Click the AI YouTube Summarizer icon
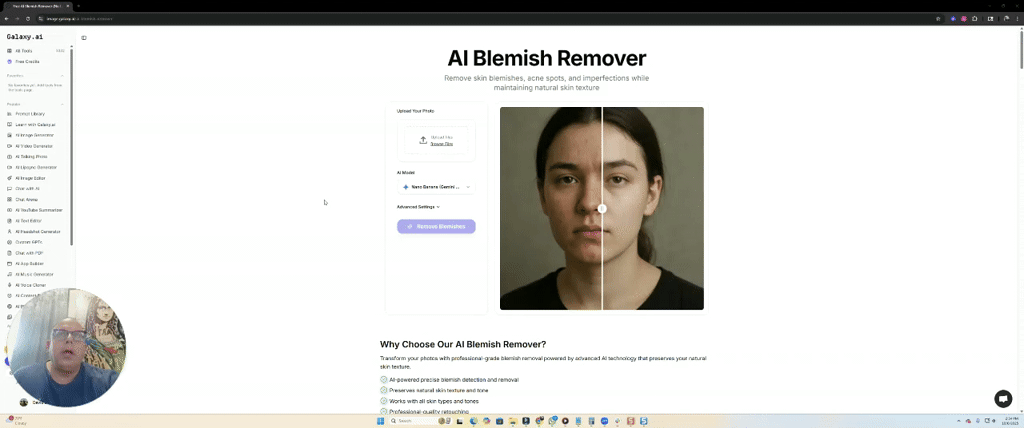Image resolution: width=1024 pixels, height=428 pixels. [x=9, y=210]
